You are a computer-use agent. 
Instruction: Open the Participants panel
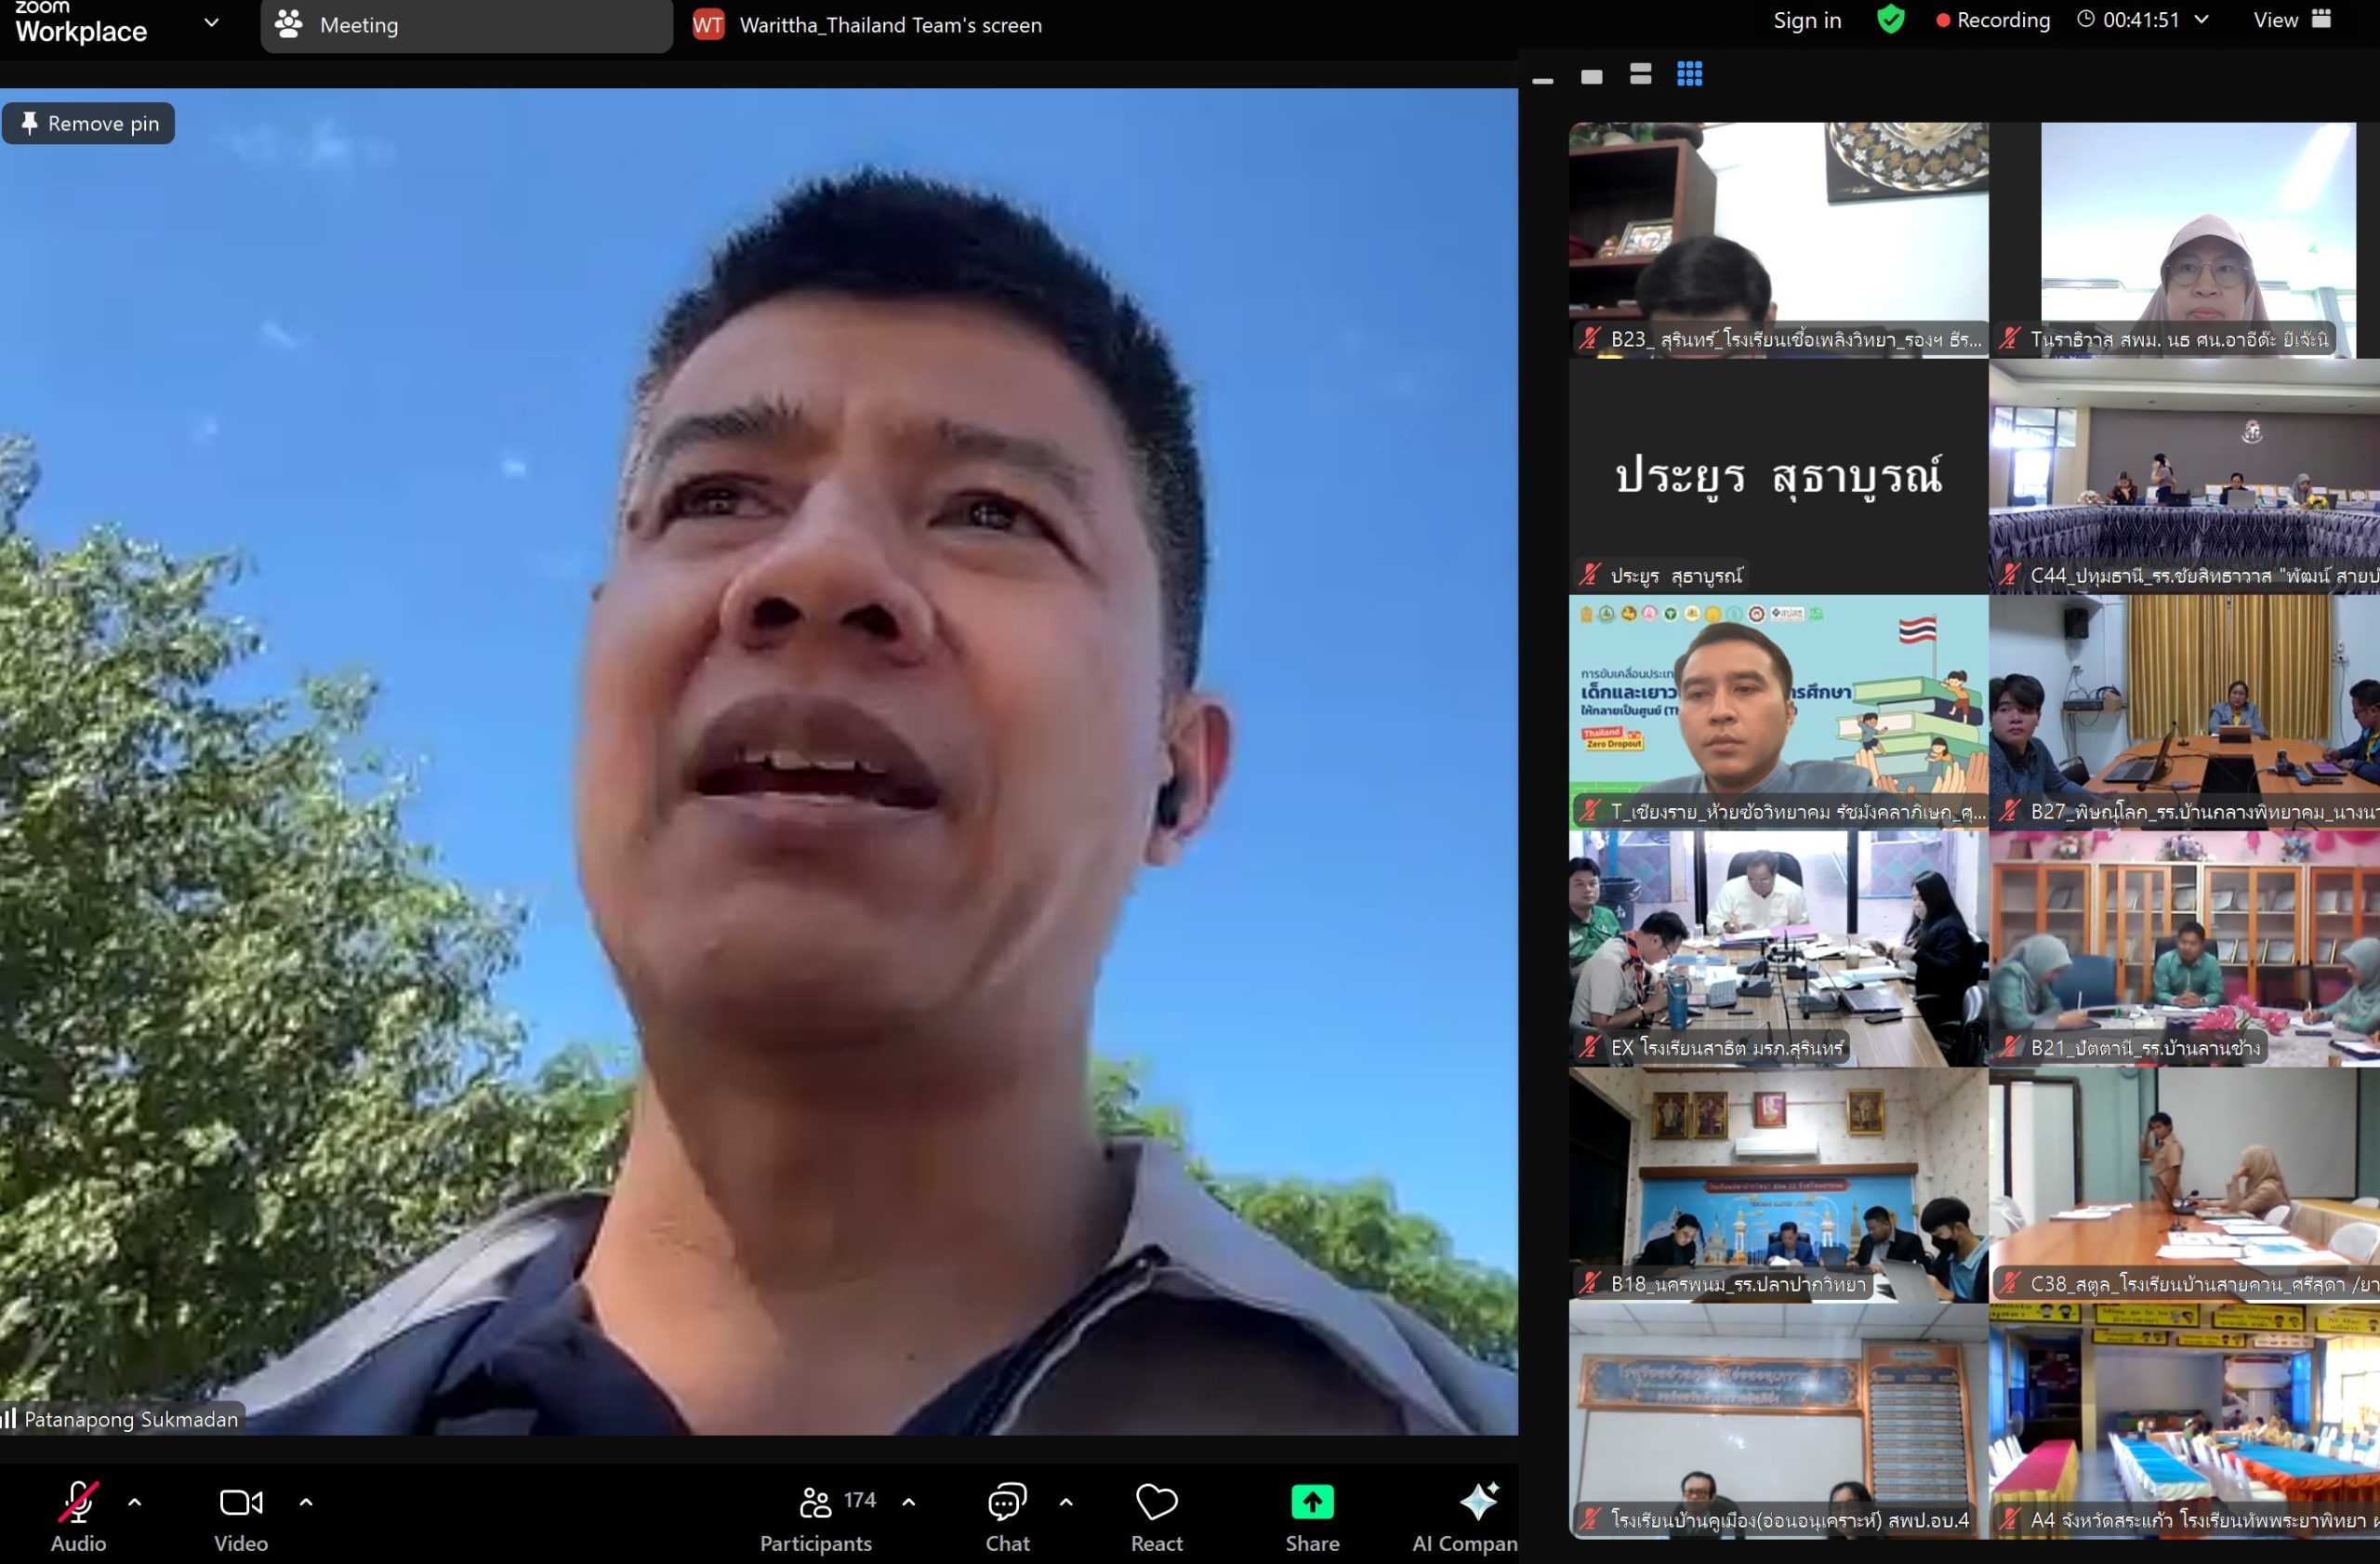tap(816, 1517)
